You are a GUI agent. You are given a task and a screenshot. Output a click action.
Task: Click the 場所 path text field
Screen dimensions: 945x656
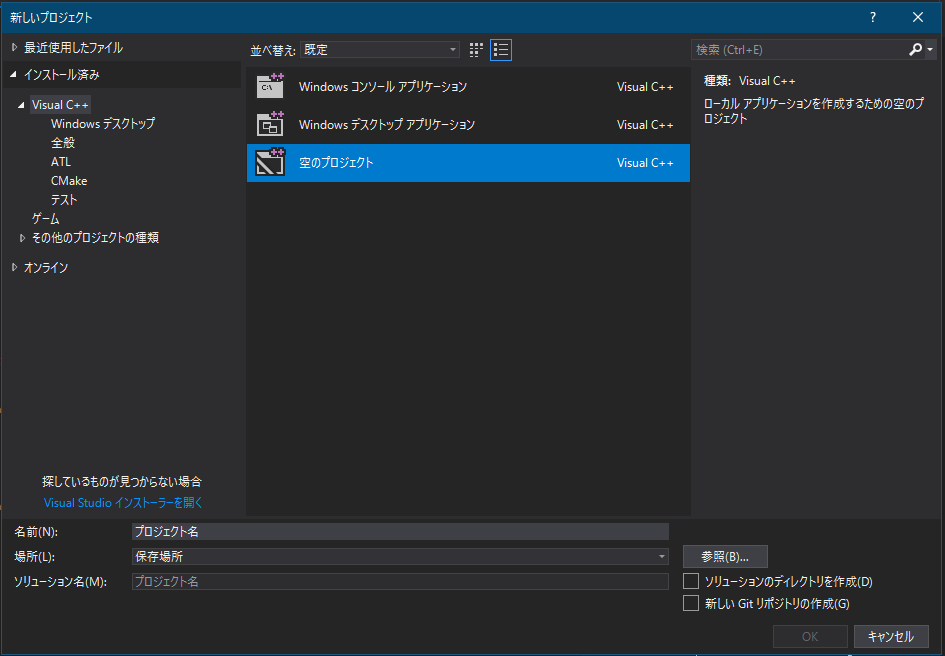coord(394,557)
